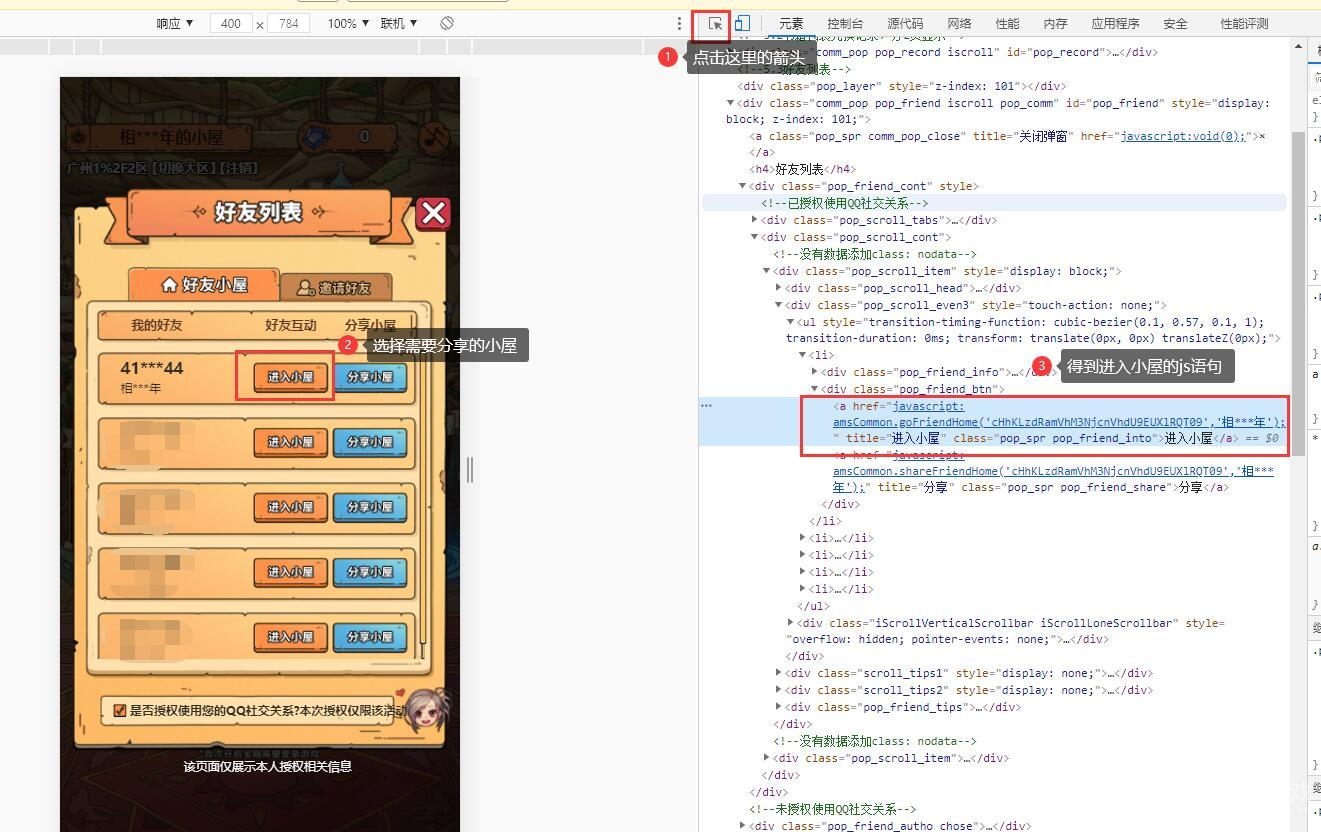Click the 好友互动 column header
This screenshot has width=1321, height=832.
290,325
